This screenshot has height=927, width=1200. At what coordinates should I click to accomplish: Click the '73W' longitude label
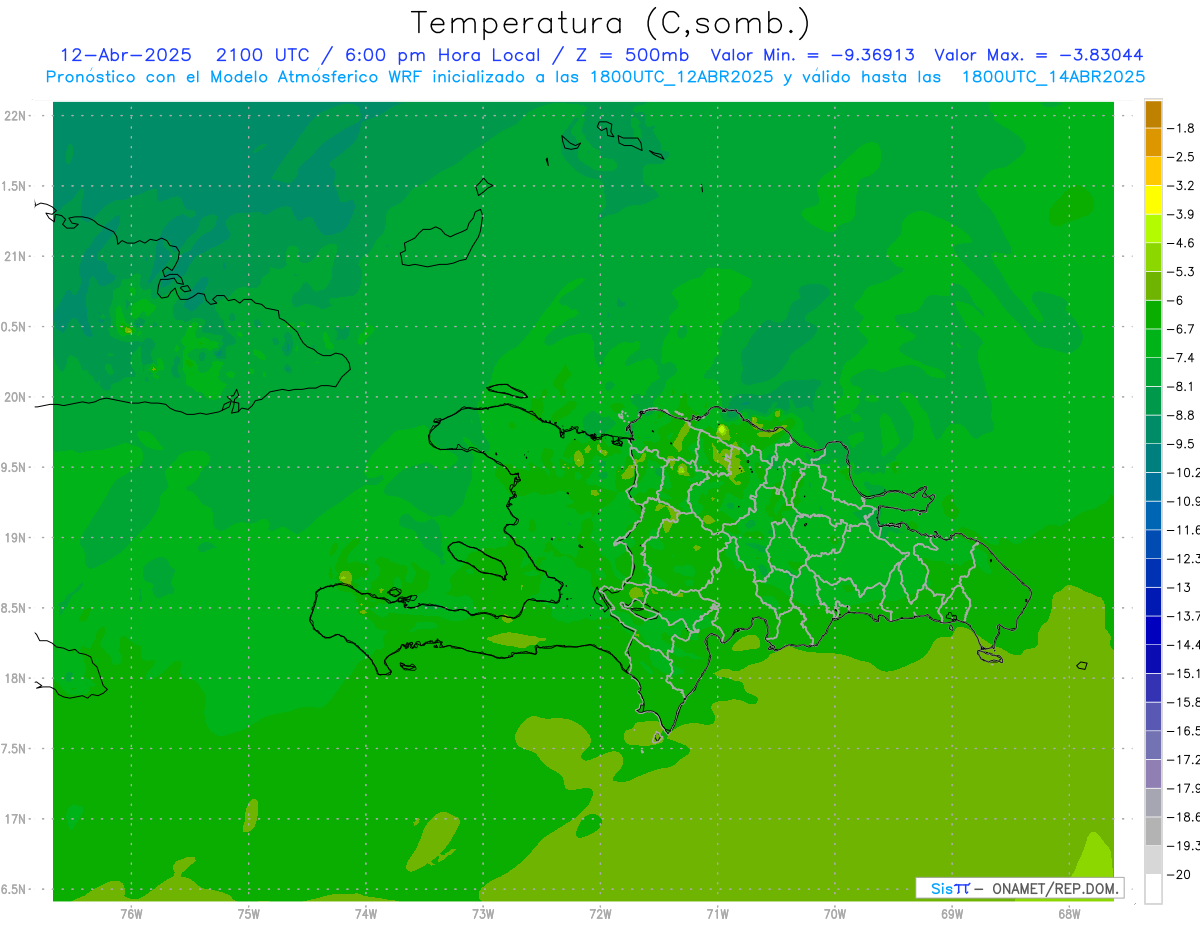pyautogui.click(x=483, y=913)
